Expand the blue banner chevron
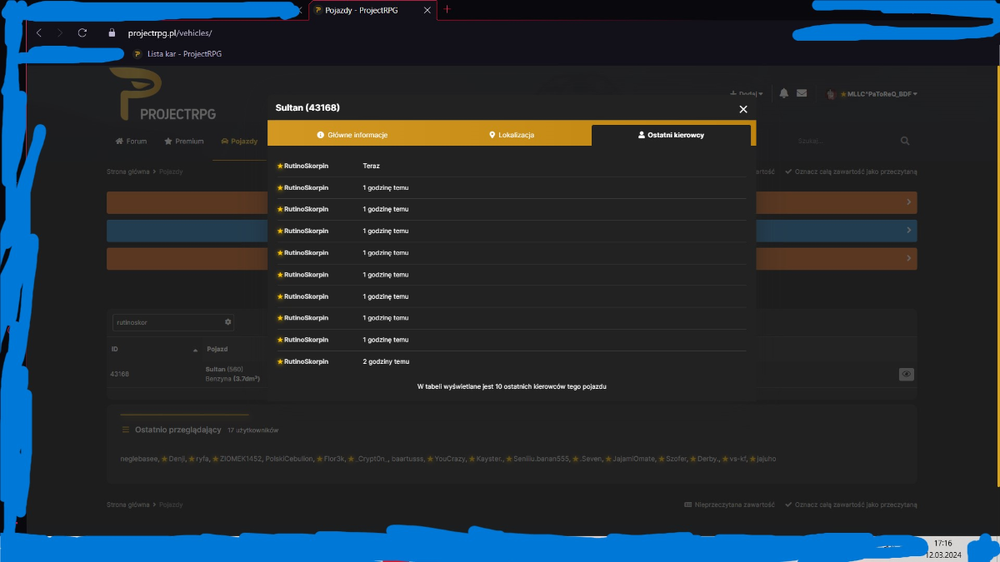The height and width of the screenshot is (562, 1000). [x=909, y=230]
